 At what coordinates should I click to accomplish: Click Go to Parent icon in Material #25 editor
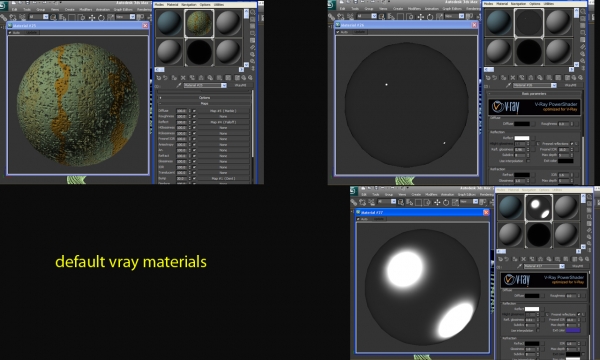coord(244,78)
